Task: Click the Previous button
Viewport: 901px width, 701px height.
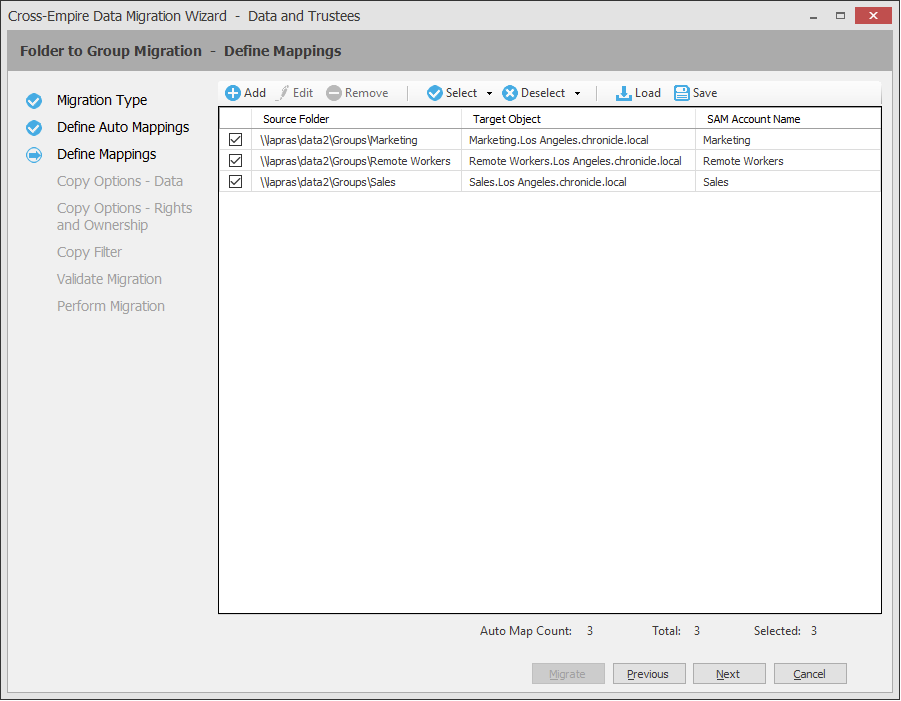Action: click(x=648, y=674)
